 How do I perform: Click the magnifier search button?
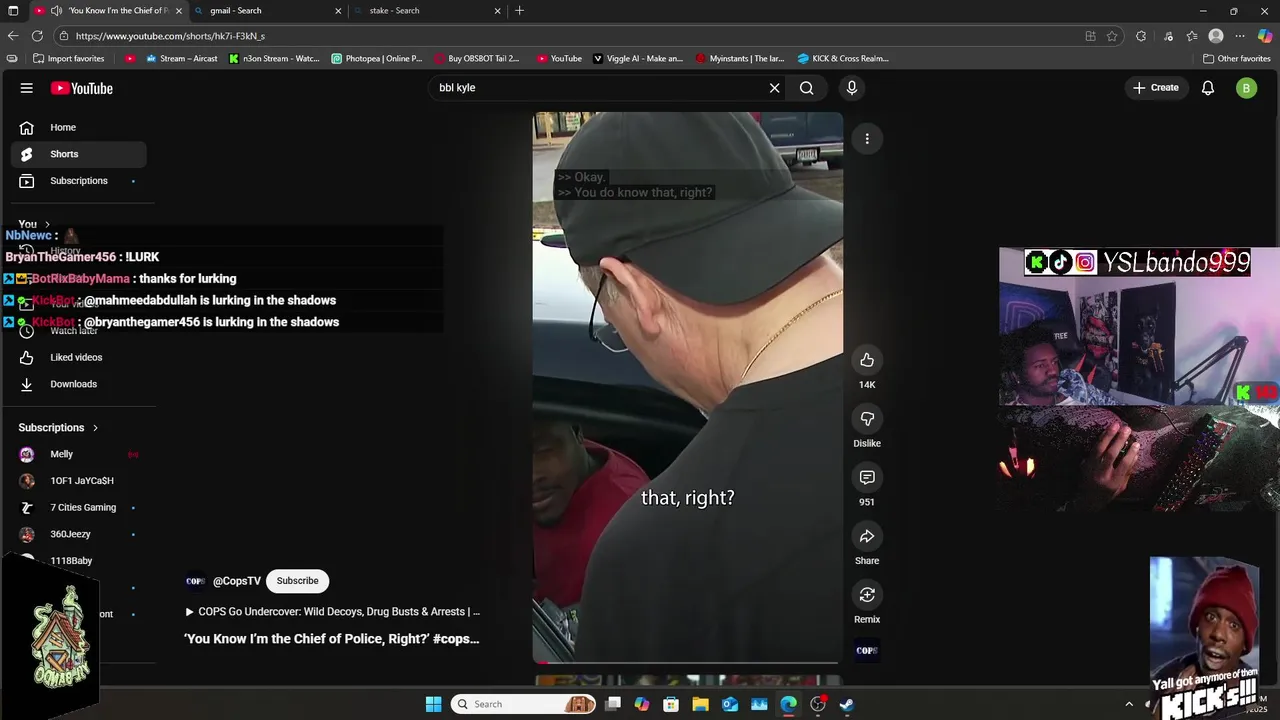click(806, 88)
